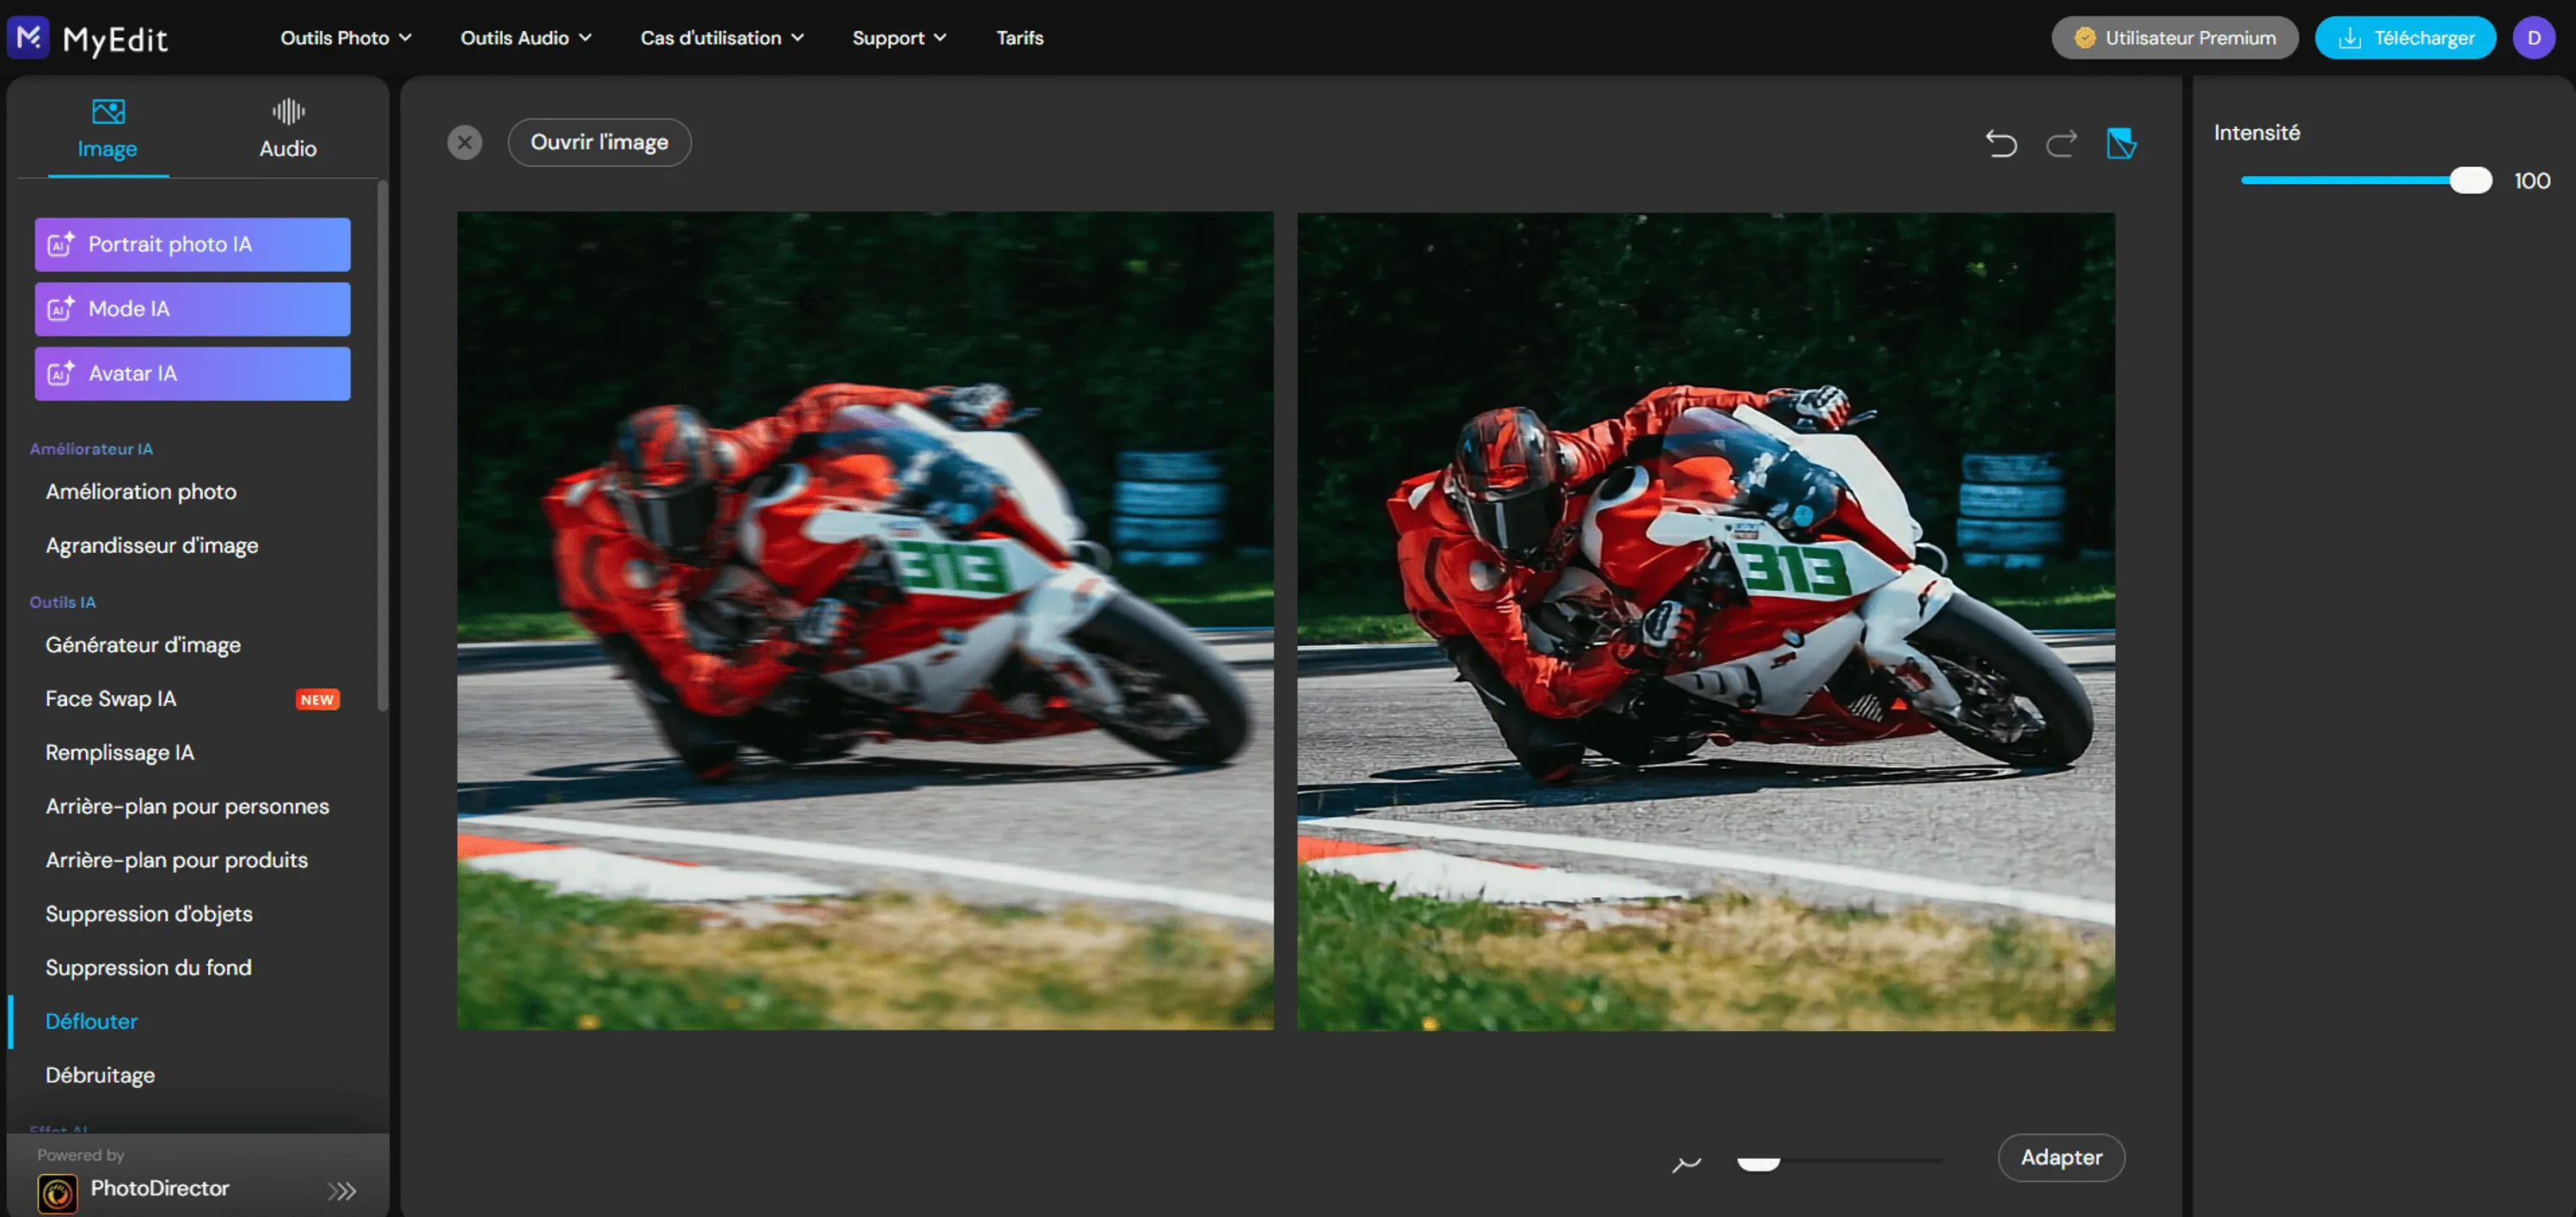This screenshot has height=1217, width=2576.
Task: Click the undo arrow icon
Action: coord(2001,144)
